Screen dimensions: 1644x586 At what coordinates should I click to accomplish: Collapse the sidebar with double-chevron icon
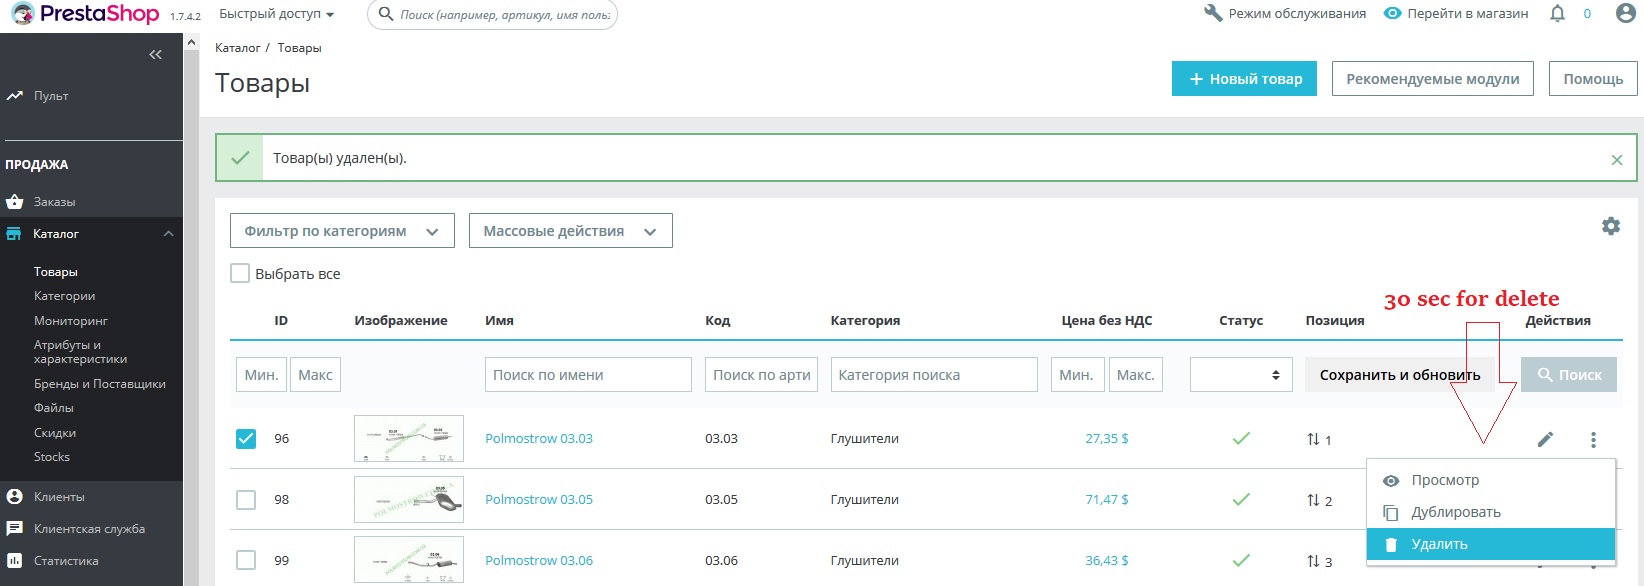[155, 55]
